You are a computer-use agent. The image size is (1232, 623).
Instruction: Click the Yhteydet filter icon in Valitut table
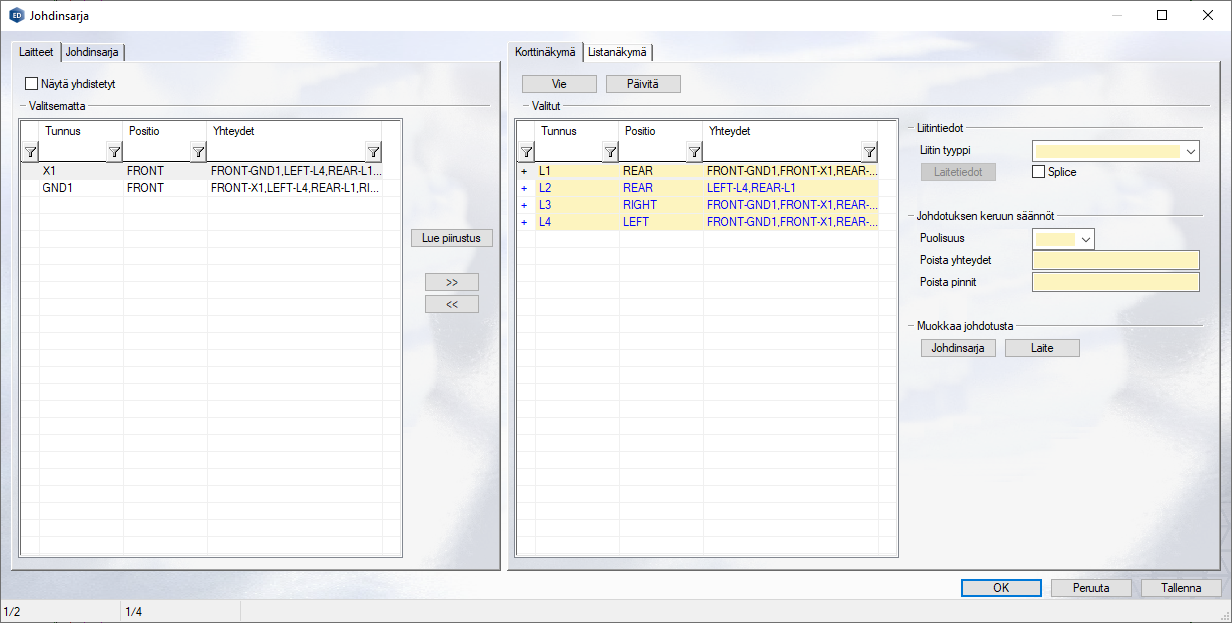[x=869, y=152]
